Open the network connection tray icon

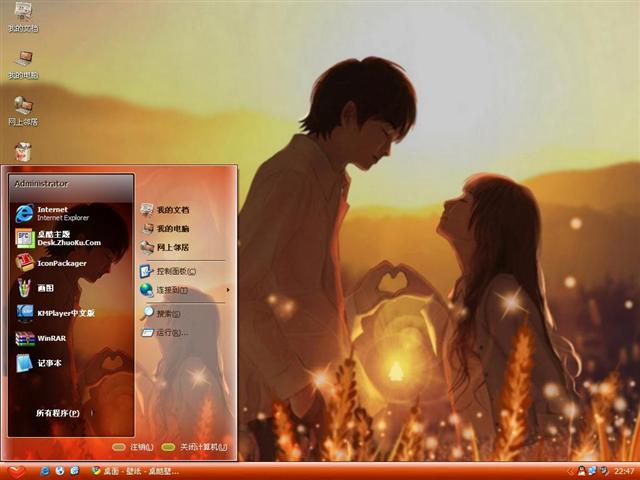point(592,471)
